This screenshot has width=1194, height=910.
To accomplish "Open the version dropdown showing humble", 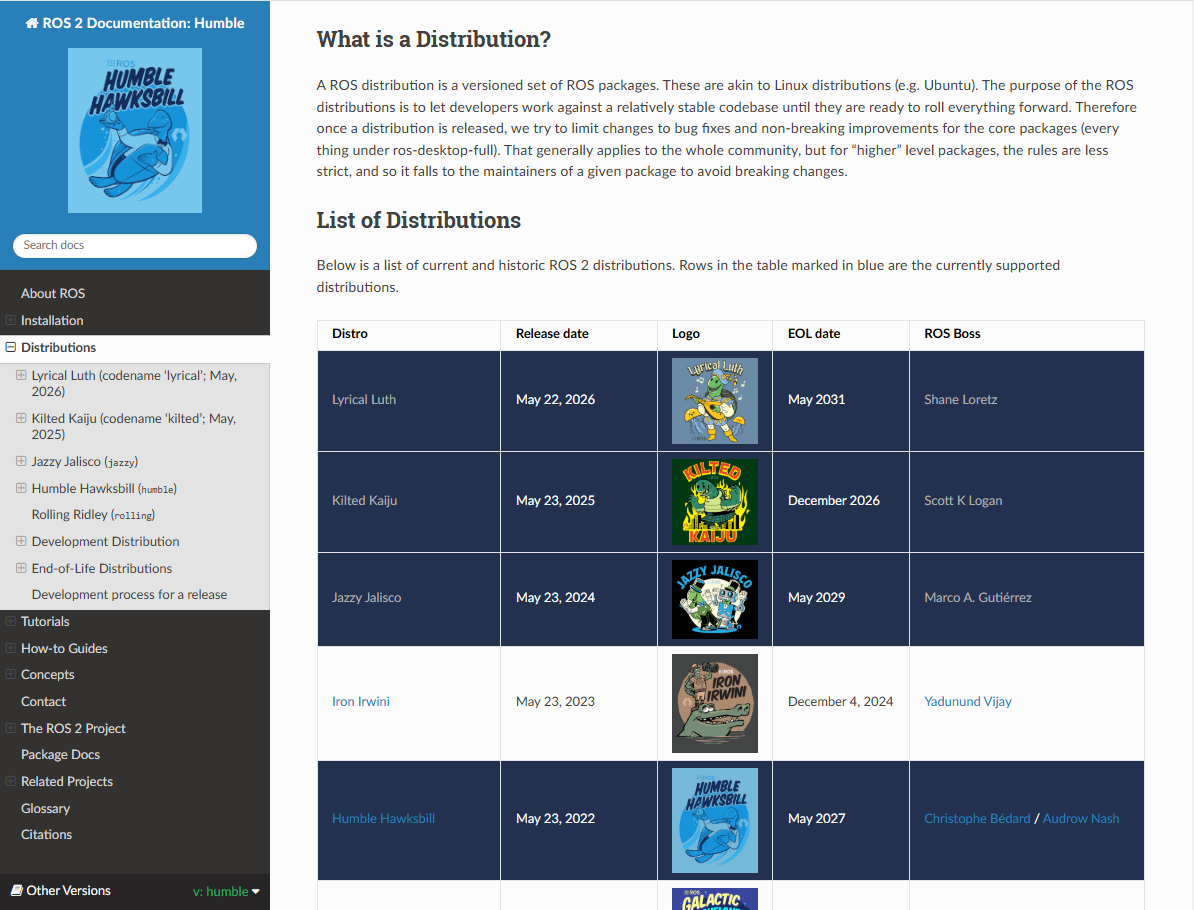I will click(226, 891).
